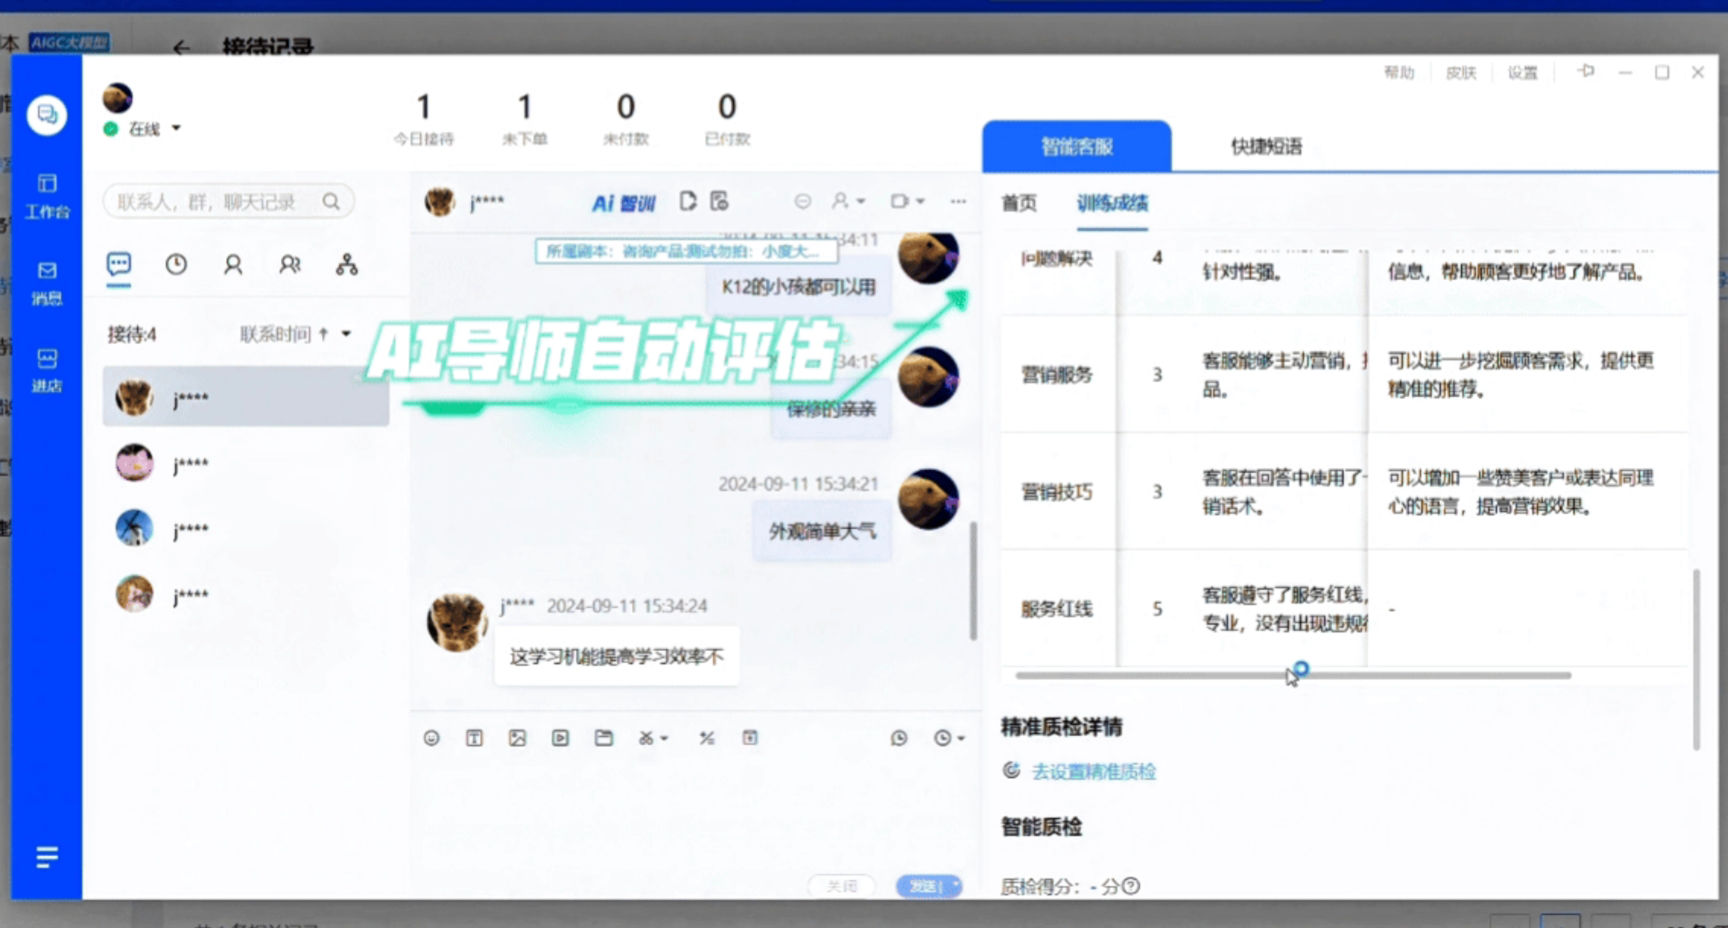Switch to the 智能客服 tab
The height and width of the screenshot is (928, 1728).
(x=1076, y=146)
